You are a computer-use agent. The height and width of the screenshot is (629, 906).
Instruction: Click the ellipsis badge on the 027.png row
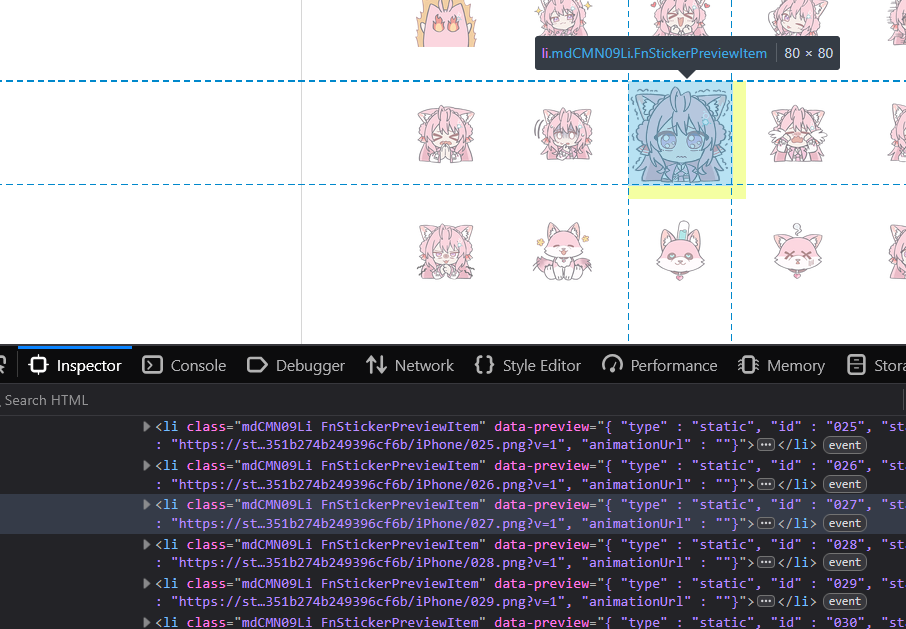766,523
